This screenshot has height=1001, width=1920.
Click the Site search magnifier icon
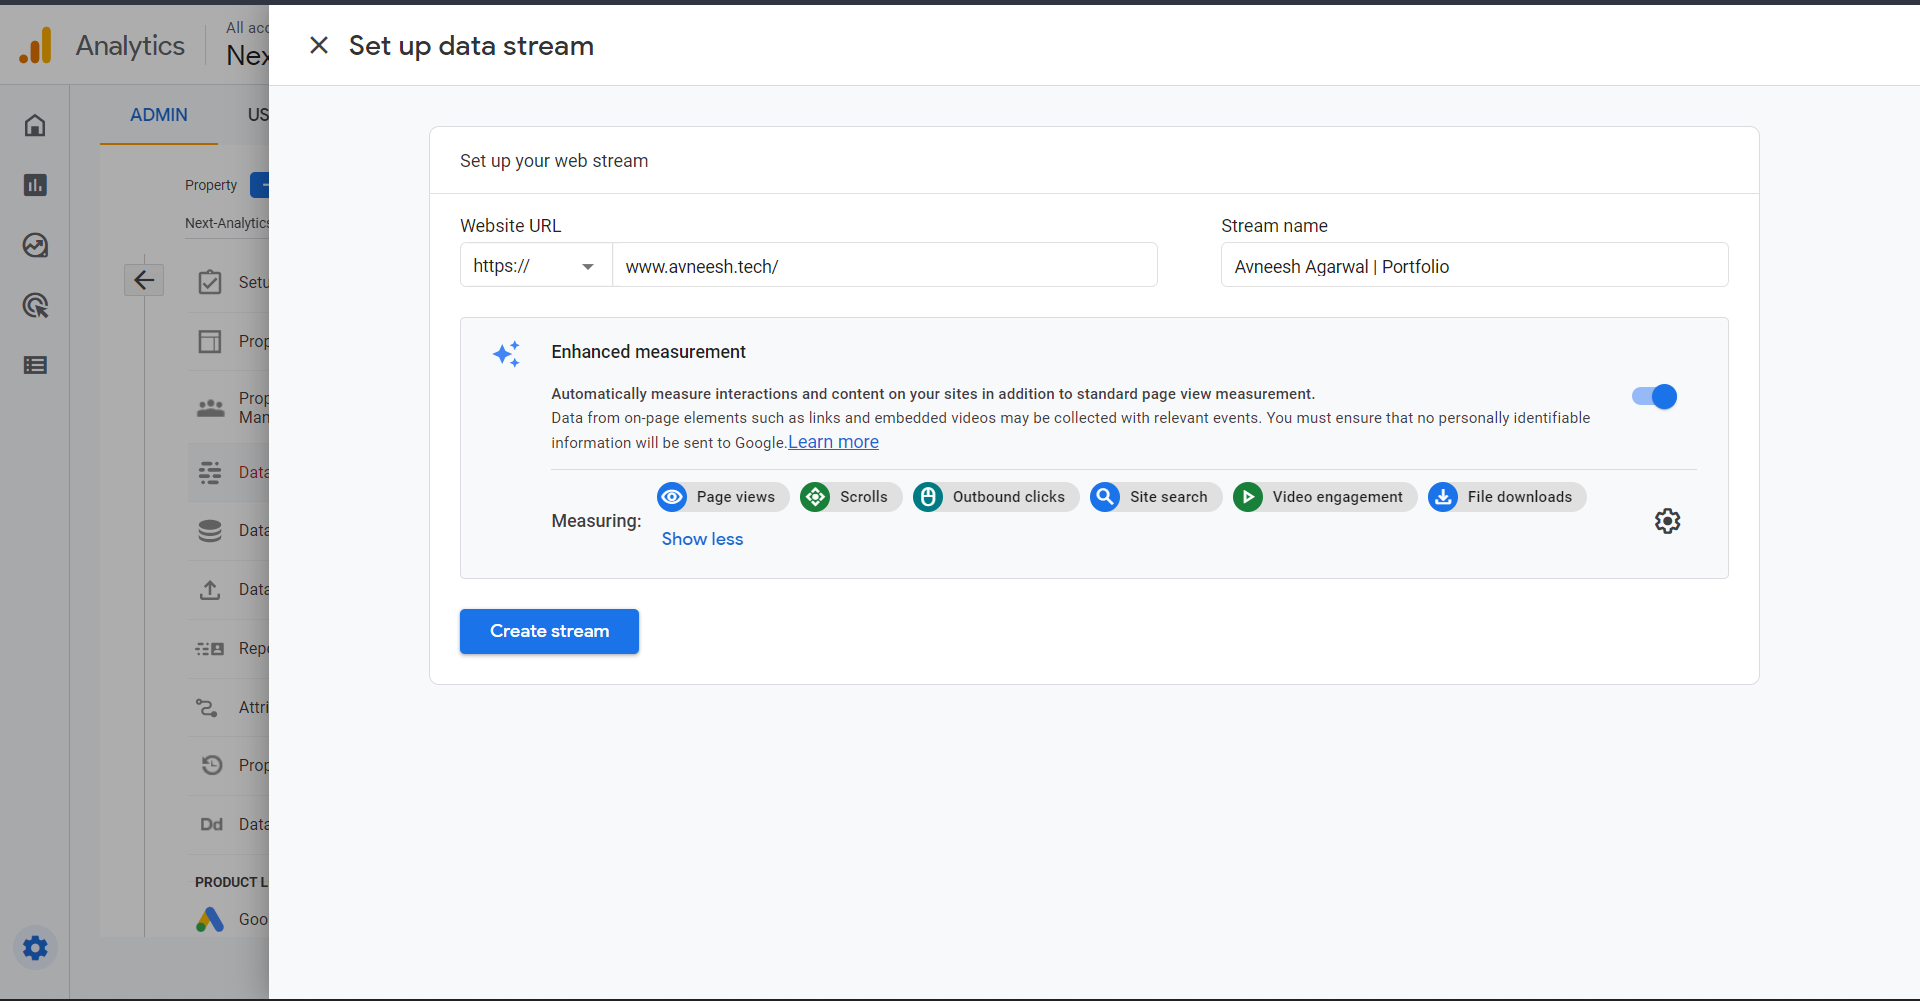1105,497
